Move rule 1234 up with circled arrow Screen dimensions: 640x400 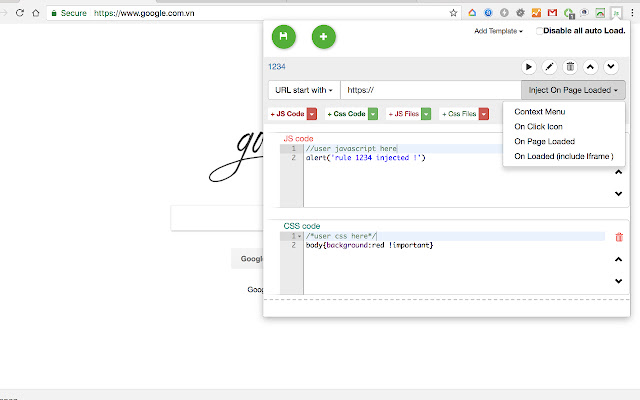pyautogui.click(x=591, y=67)
